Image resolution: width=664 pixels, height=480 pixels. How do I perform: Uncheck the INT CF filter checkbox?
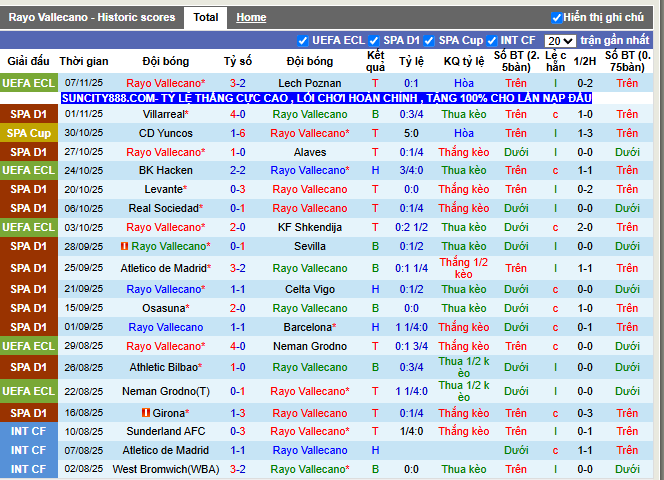pyautogui.click(x=492, y=41)
